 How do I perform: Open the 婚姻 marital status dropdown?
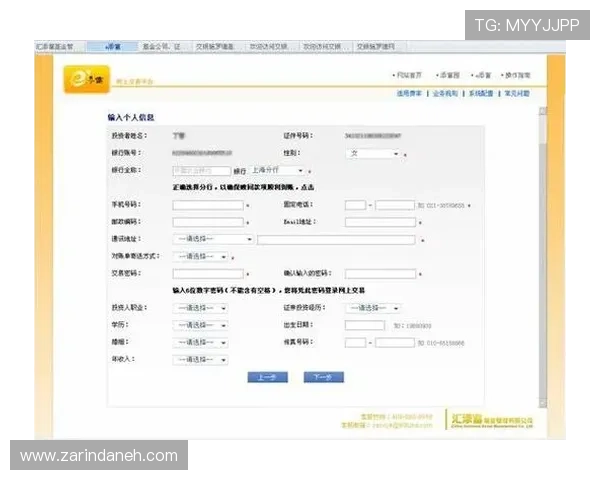pos(200,343)
